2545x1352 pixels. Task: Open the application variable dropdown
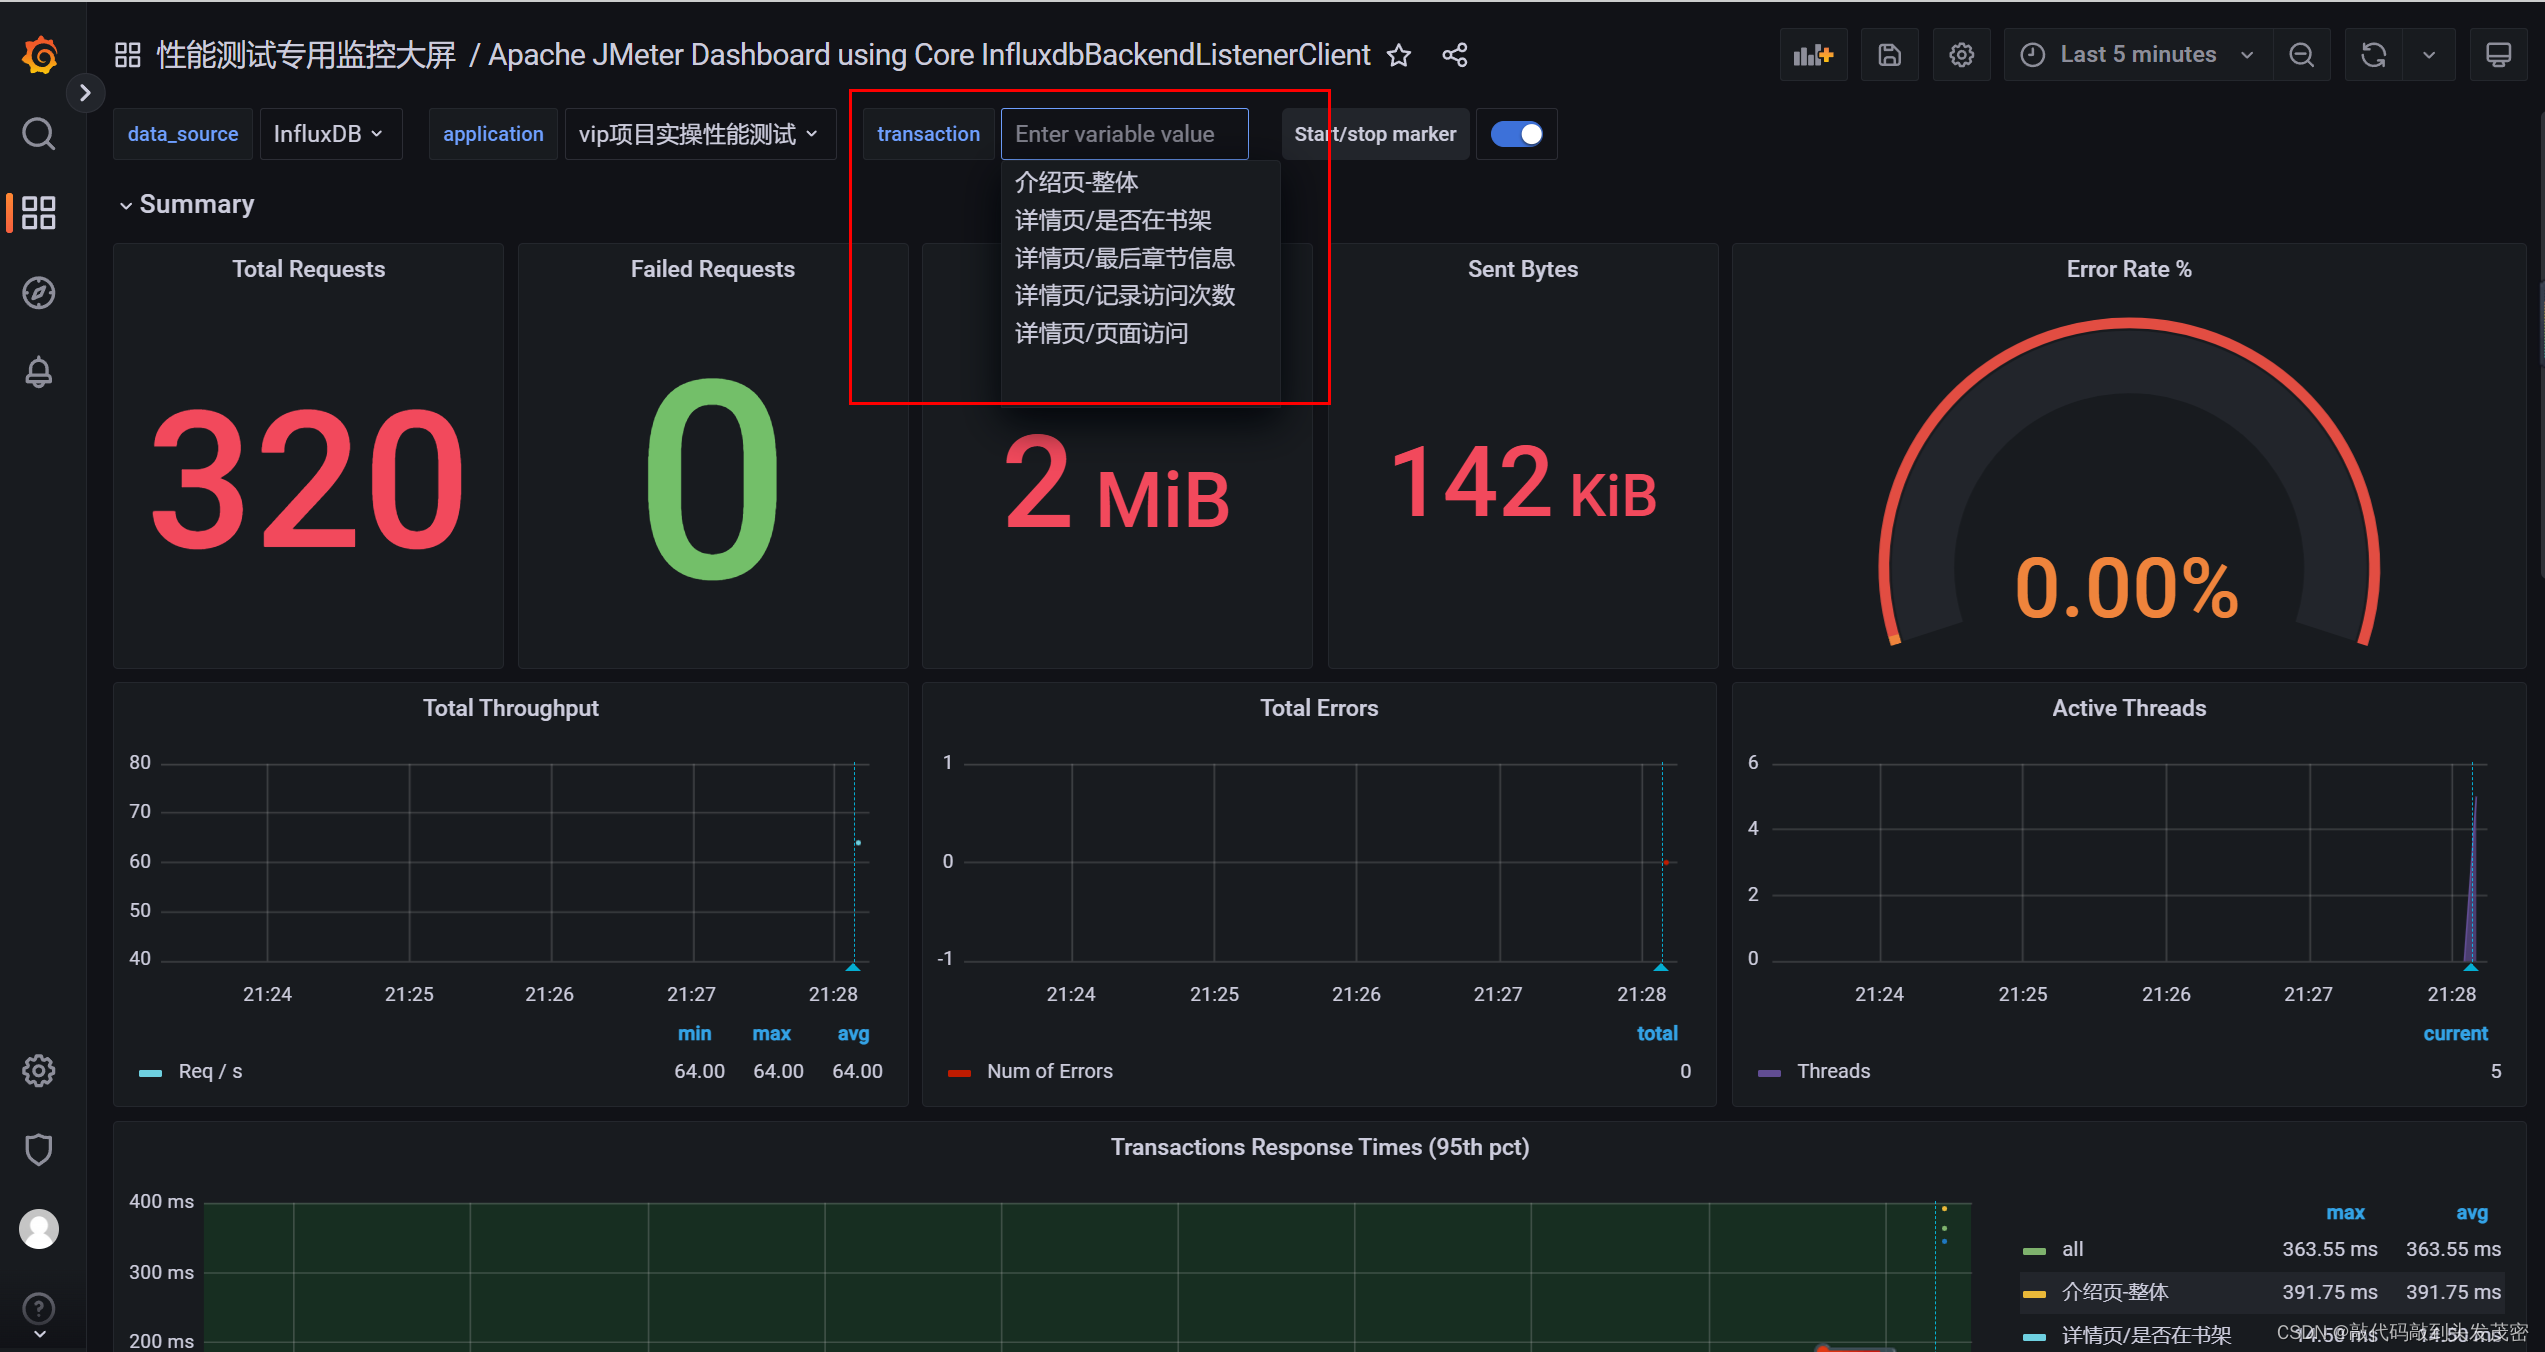click(699, 134)
